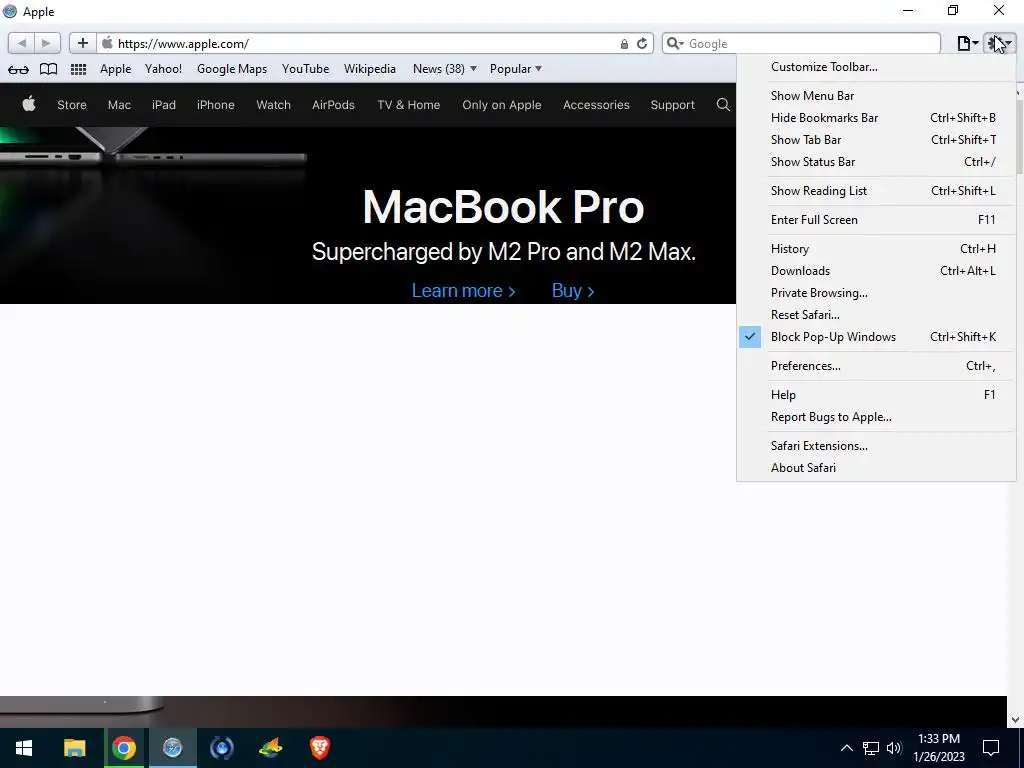Open Accessories in Apple nav

point(596,104)
